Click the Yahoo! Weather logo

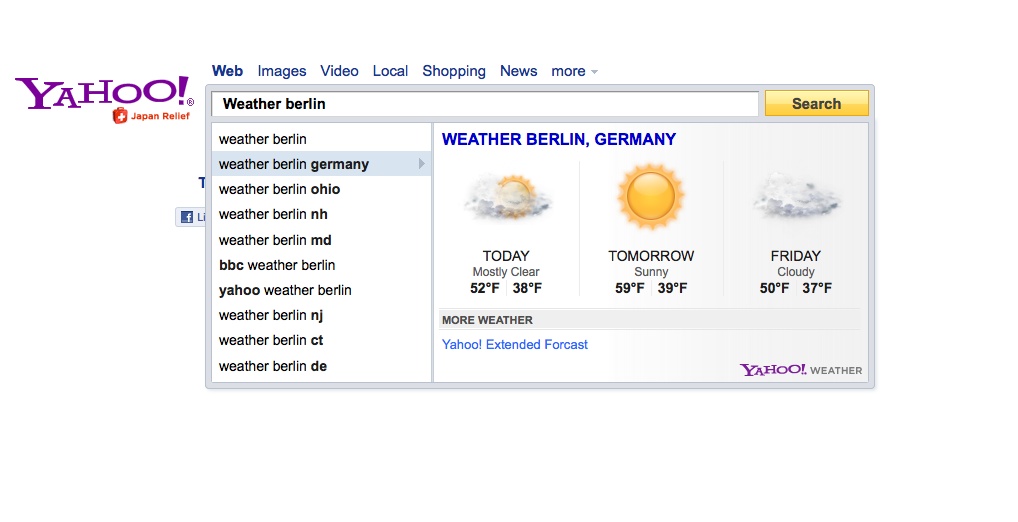801,370
